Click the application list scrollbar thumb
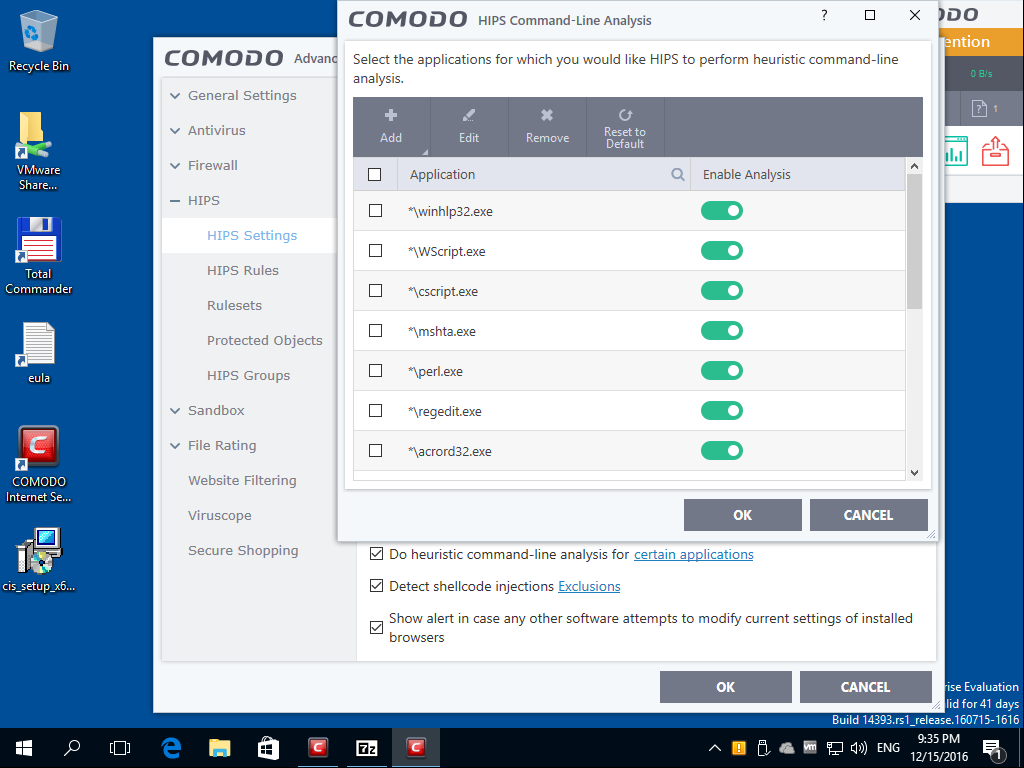 914,242
